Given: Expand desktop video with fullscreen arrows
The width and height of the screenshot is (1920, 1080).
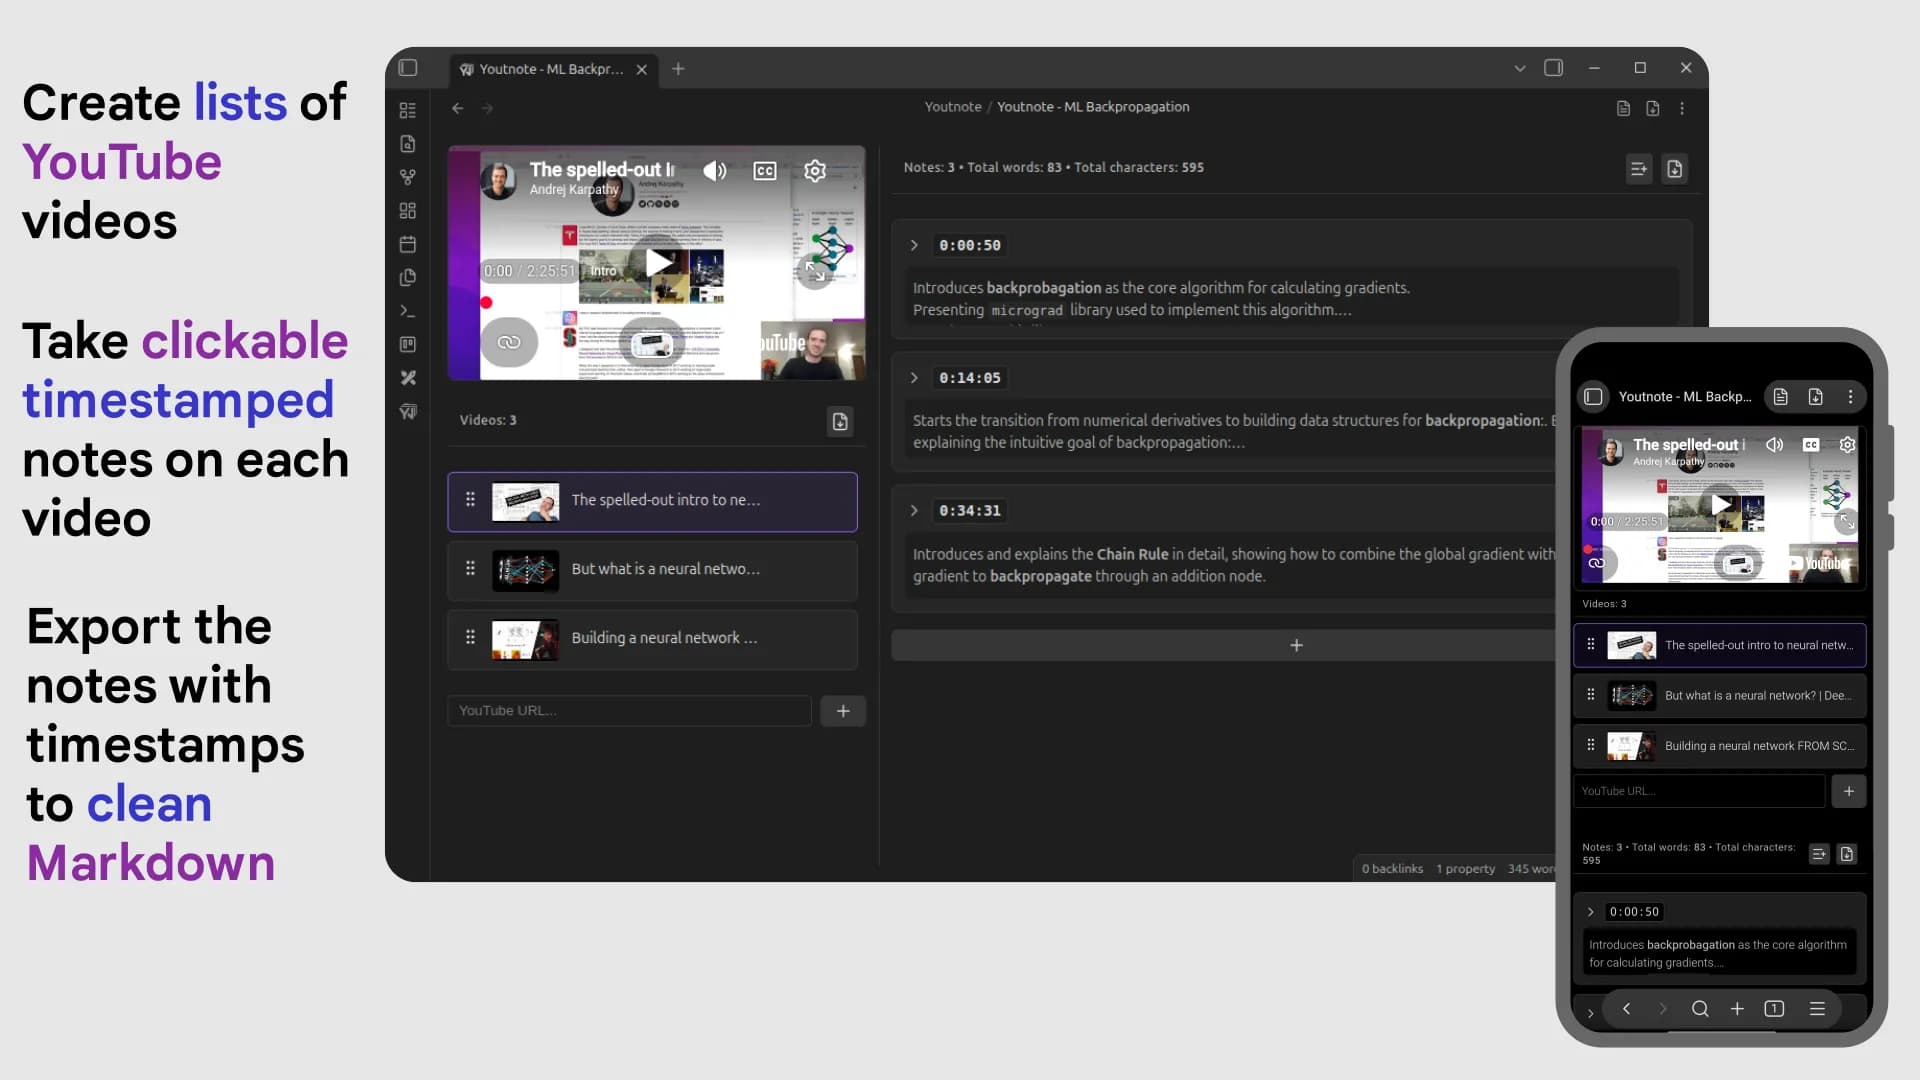Looking at the screenshot, I should click(x=815, y=269).
